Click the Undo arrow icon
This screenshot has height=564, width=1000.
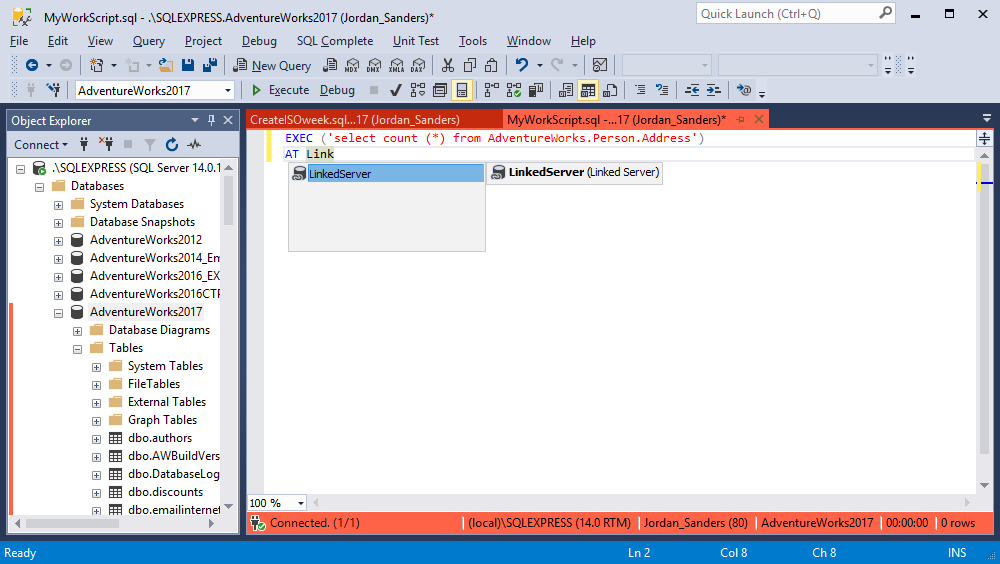(x=522, y=65)
